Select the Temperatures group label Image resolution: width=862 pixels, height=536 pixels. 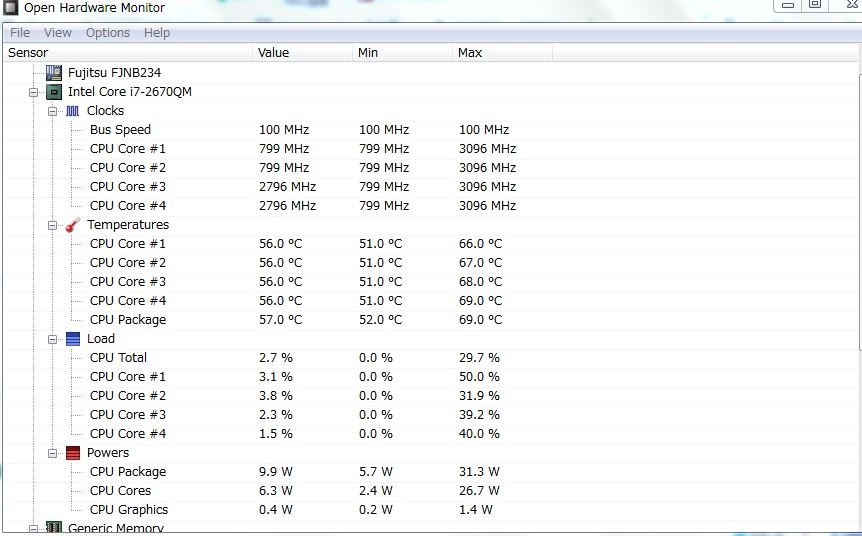(x=128, y=225)
